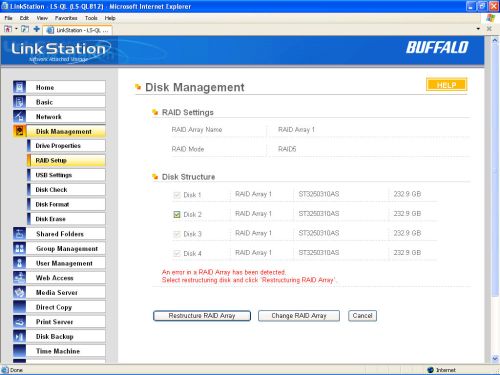Toggle the Disk 3 checkbox
Viewport: 500px width, 375px height.
coord(177,234)
